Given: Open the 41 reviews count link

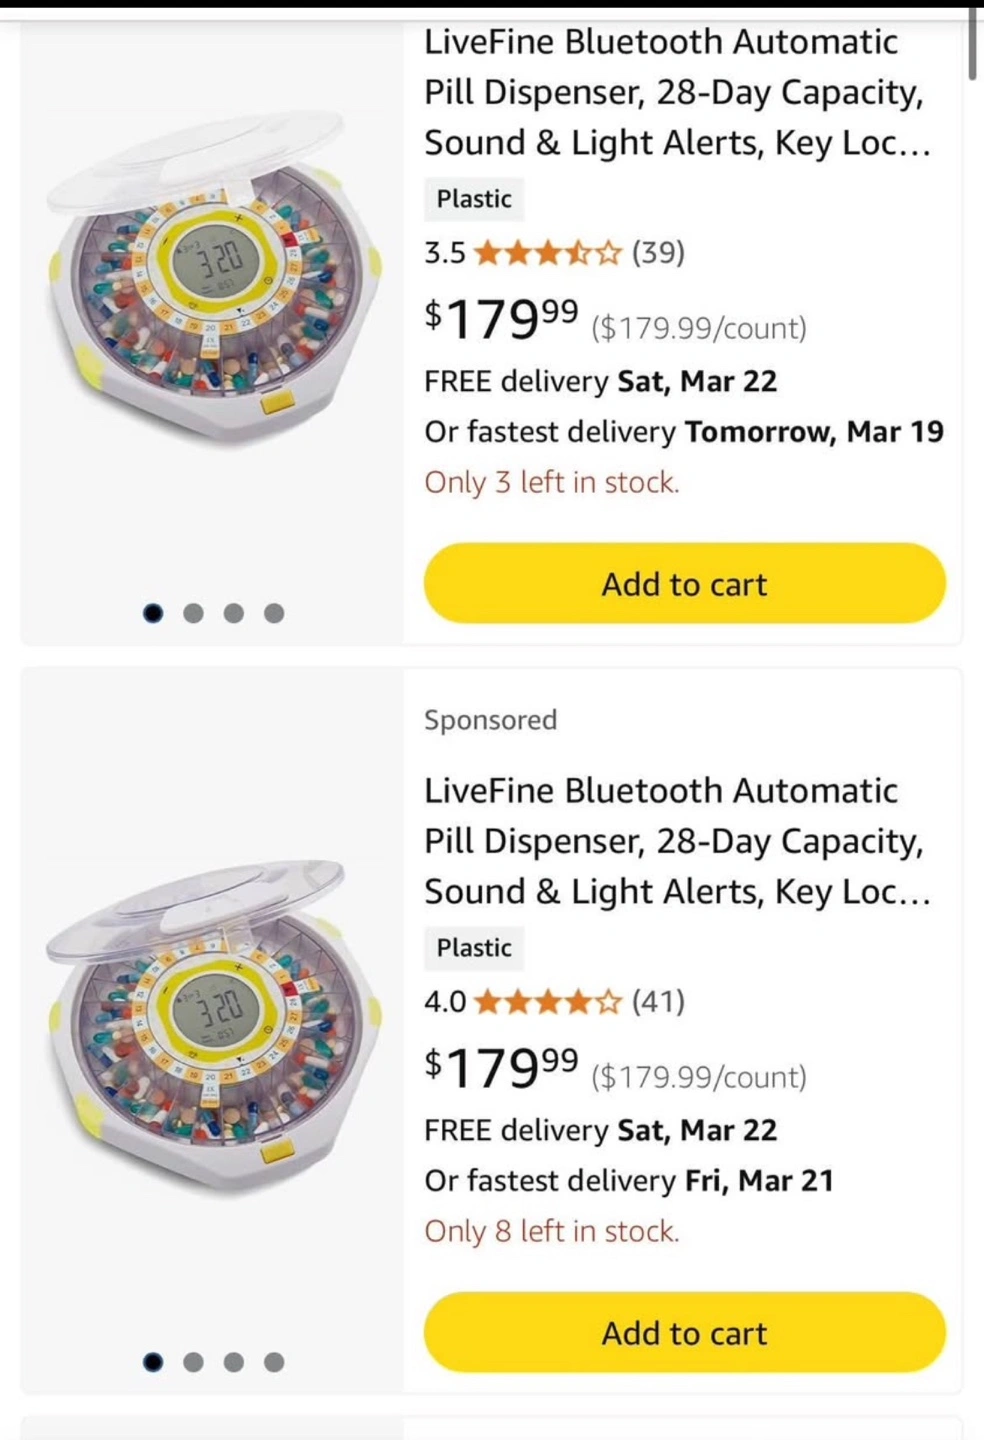Looking at the screenshot, I should pos(658,1001).
